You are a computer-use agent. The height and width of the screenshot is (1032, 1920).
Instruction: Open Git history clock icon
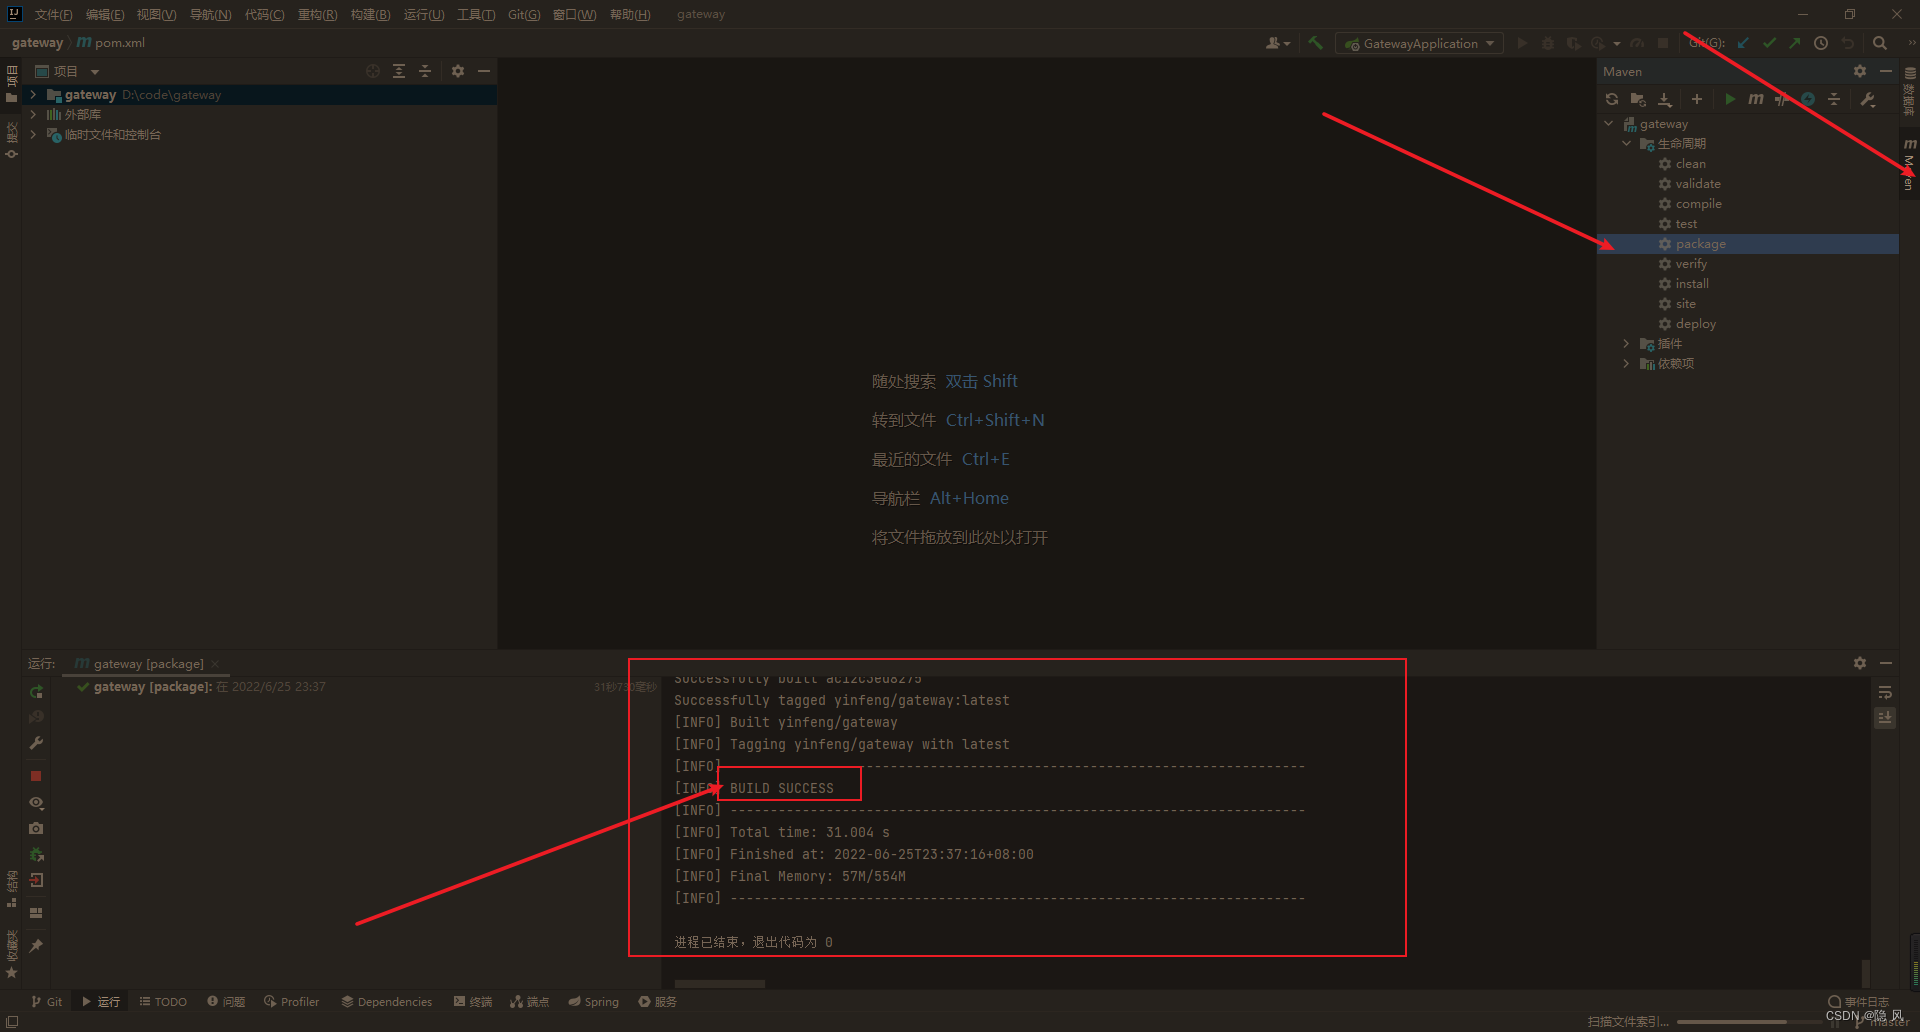(1821, 43)
